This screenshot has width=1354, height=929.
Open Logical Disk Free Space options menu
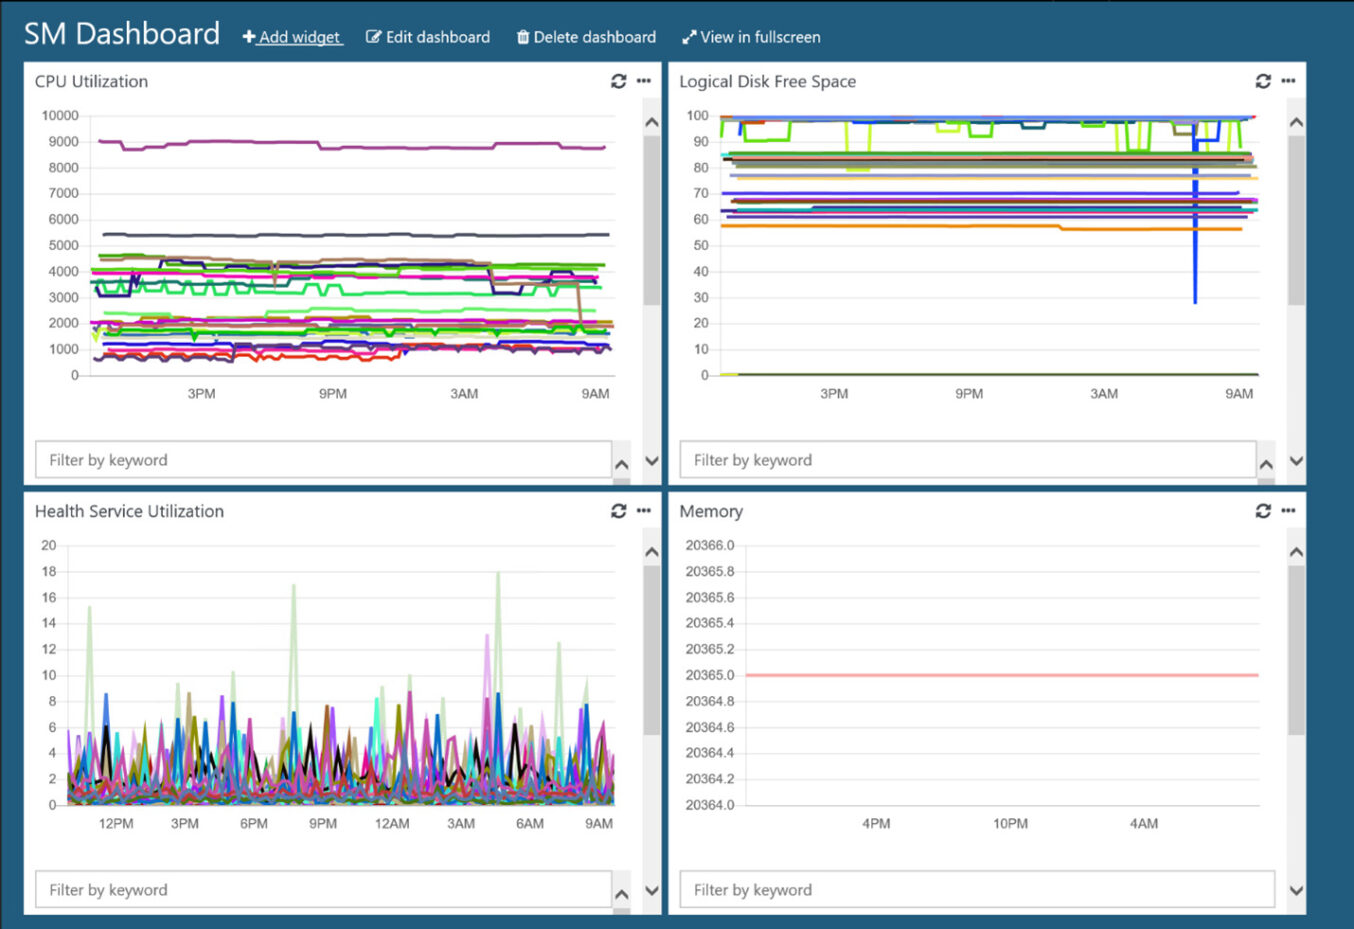(1288, 81)
